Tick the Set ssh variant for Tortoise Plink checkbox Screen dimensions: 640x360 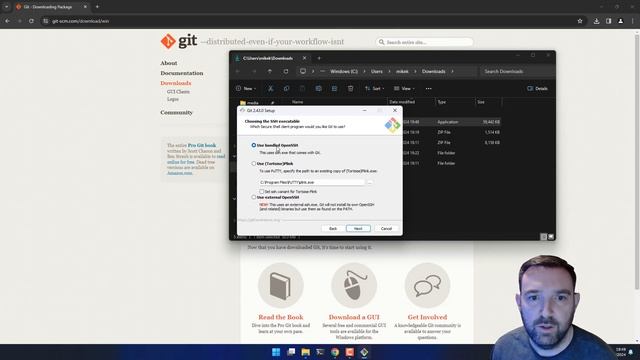pyautogui.click(x=262, y=191)
